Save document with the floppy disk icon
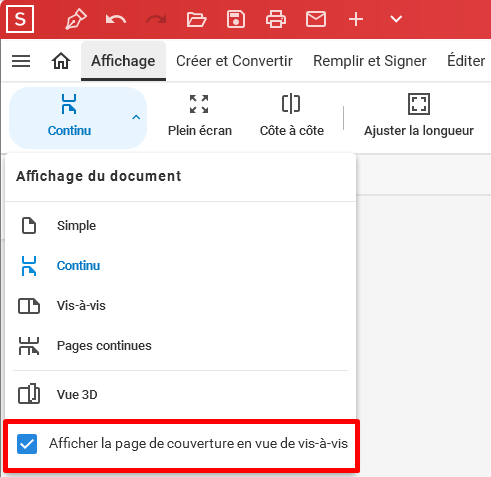 [236, 19]
